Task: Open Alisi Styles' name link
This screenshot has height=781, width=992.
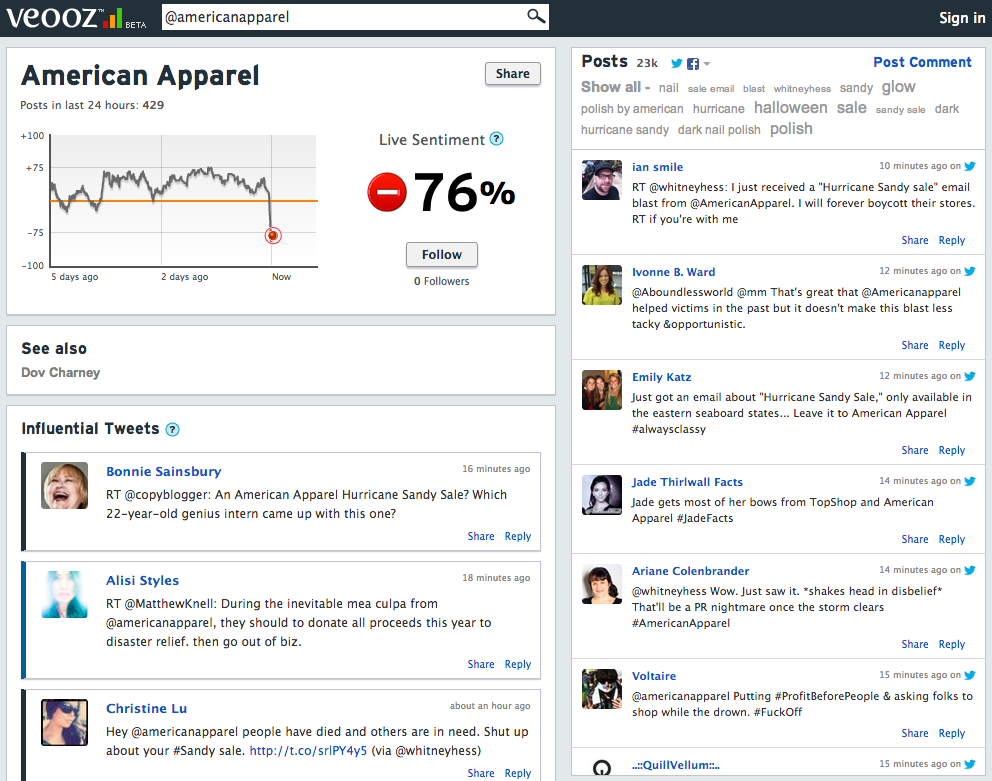Action: [142, 580]
